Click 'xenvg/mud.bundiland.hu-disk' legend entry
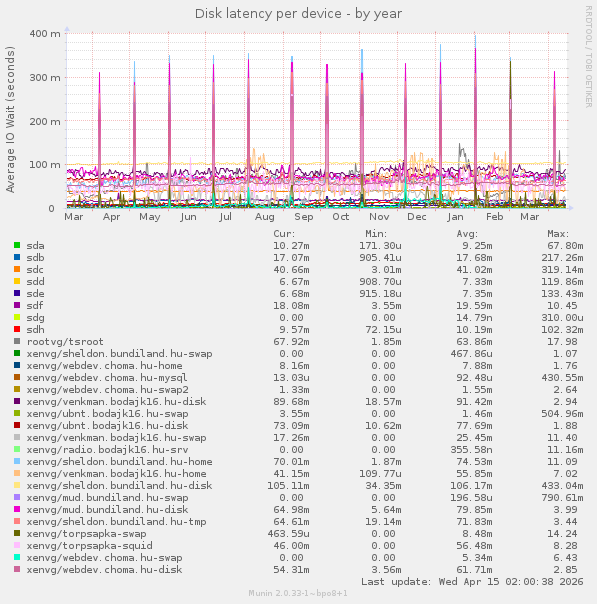Screen dimensions: 597x604 pos(107,510)
